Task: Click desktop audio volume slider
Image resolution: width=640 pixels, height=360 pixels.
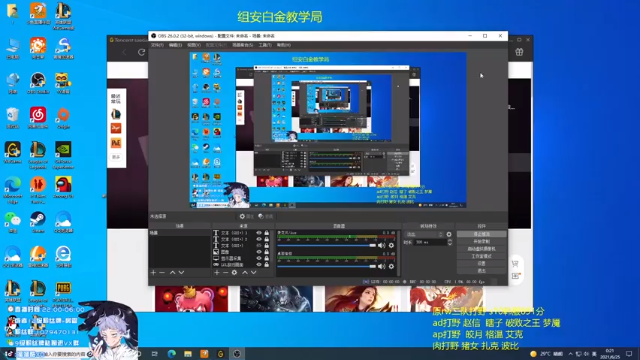Action: tap(327, 266)
